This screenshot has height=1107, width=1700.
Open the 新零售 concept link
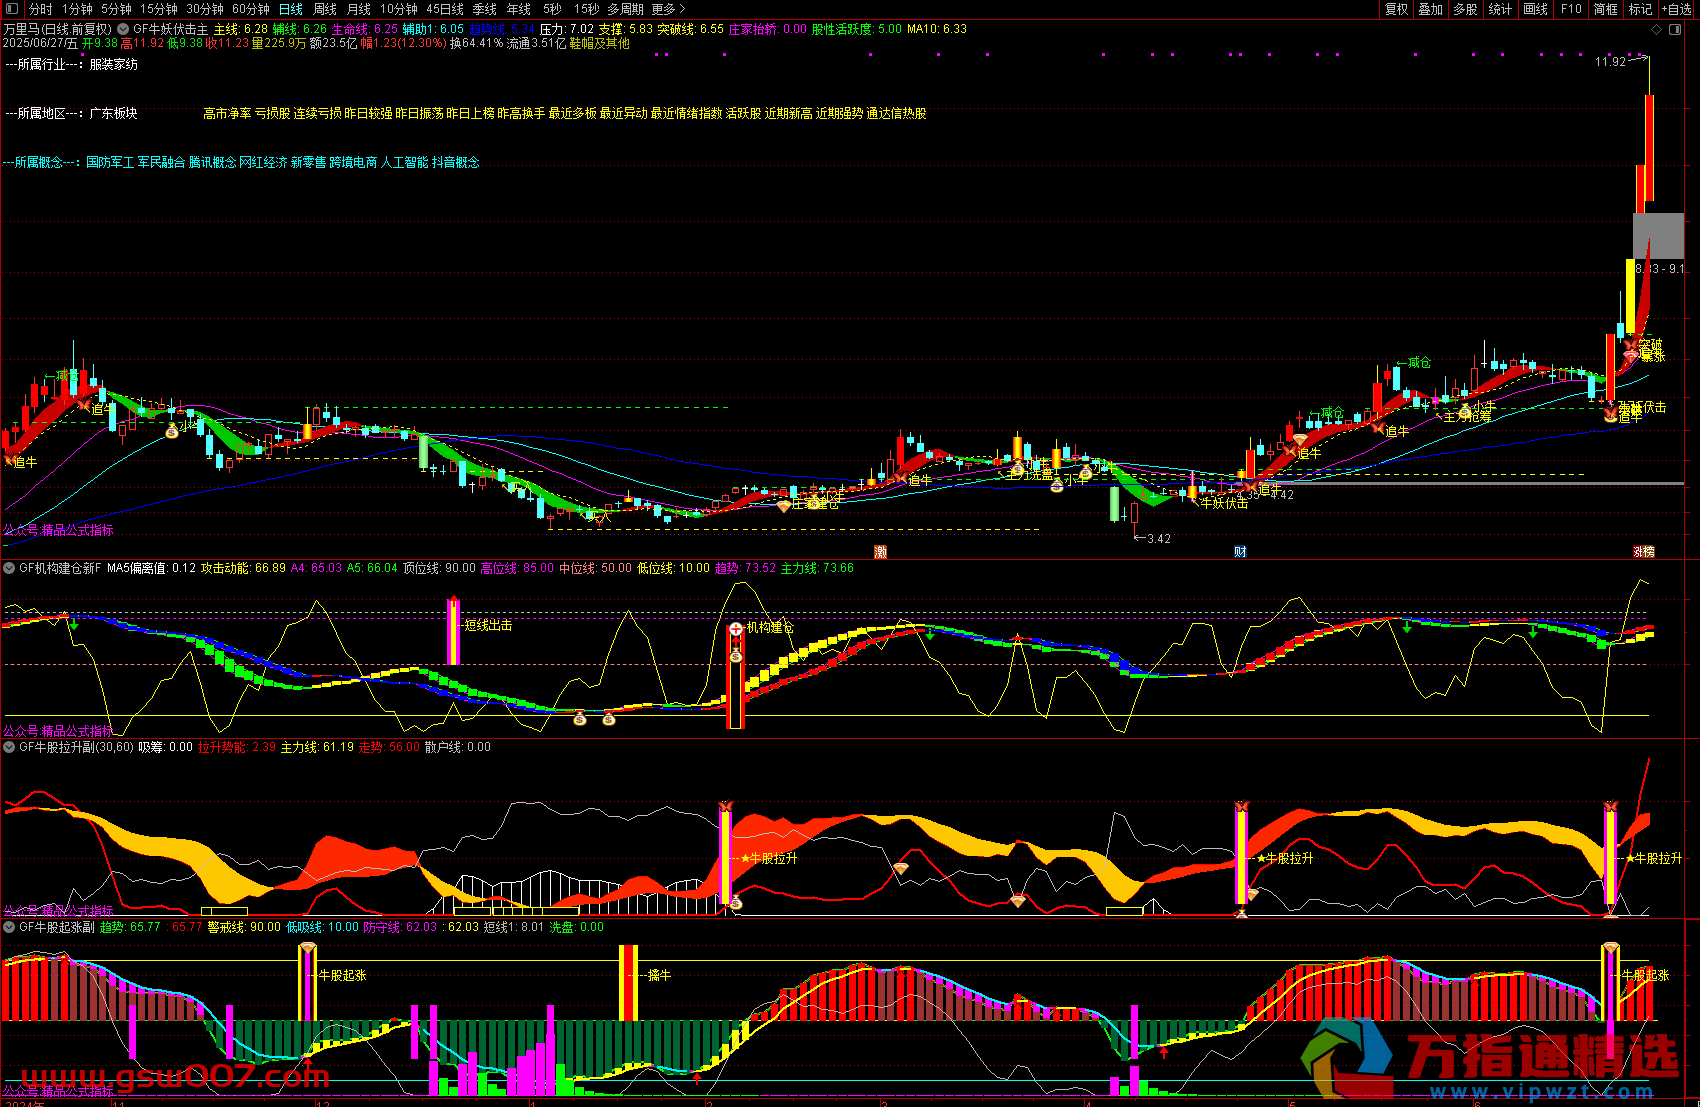pyautogui.click(x=308, y=162)
